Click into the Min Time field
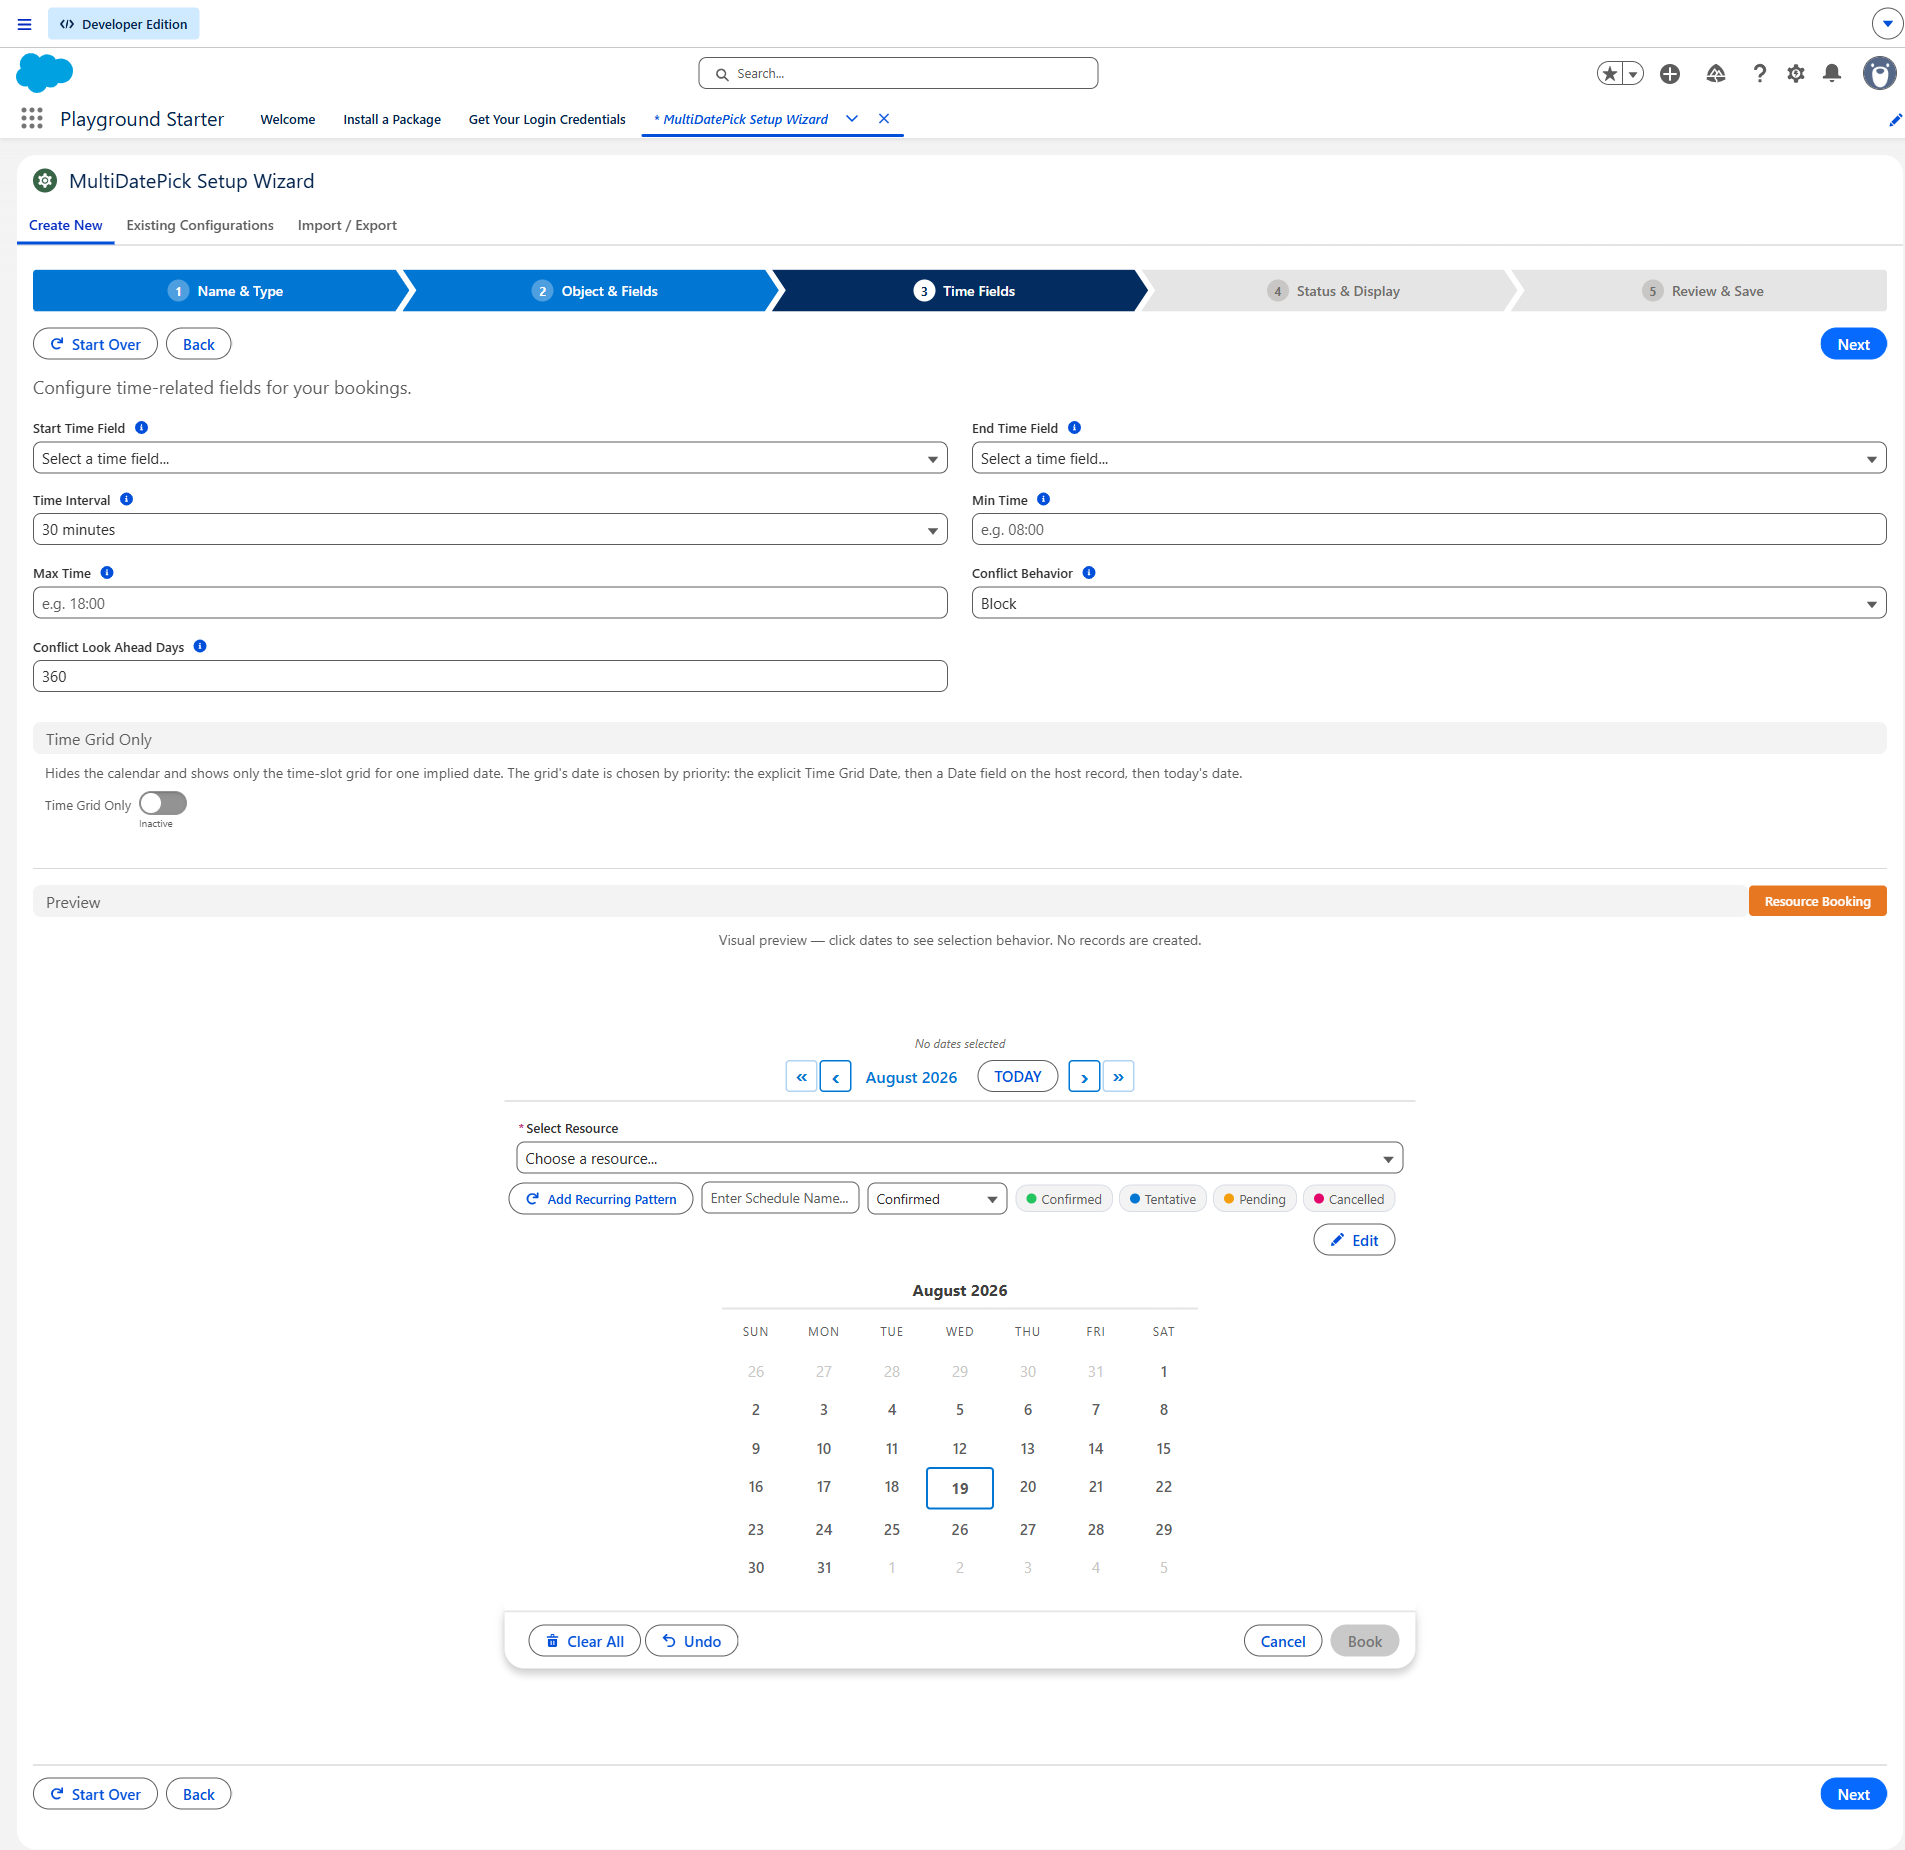This screenshot has width=1905, height=1850. tap(1429, 530)
